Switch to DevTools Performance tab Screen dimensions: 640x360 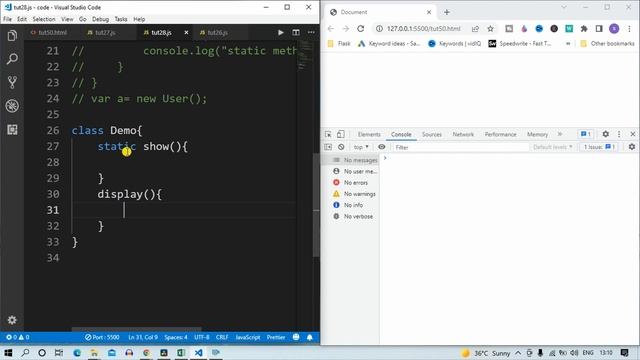(500, 134)
